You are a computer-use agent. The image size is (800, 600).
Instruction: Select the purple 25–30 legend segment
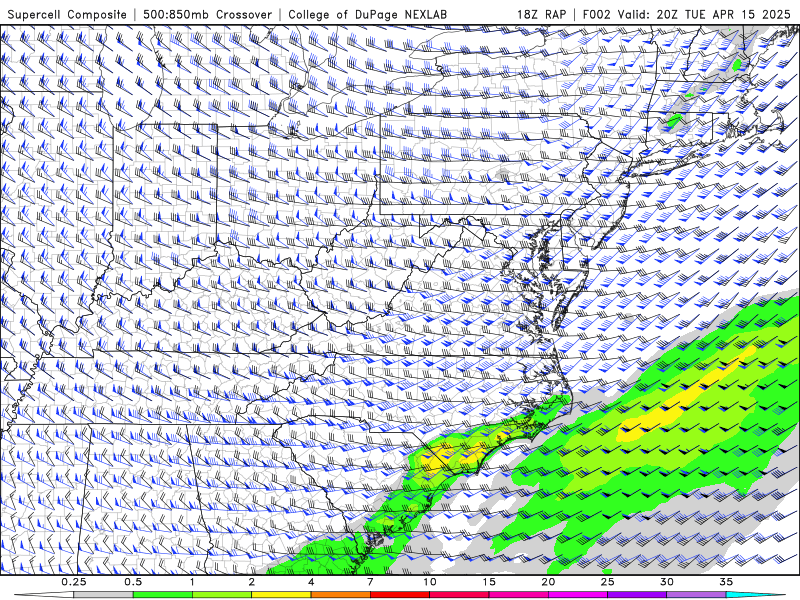(x=637, y=595)
